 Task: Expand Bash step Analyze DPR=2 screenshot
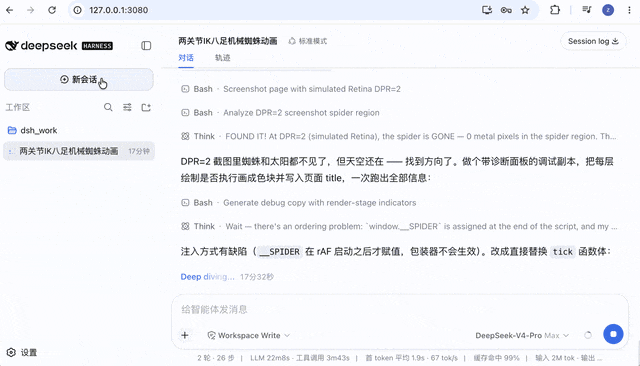tap(280, 113)
